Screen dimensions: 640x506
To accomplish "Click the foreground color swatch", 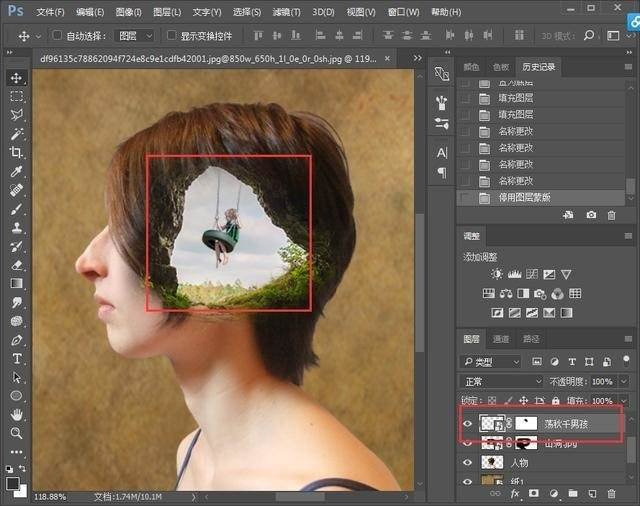I will pos(14,482).
